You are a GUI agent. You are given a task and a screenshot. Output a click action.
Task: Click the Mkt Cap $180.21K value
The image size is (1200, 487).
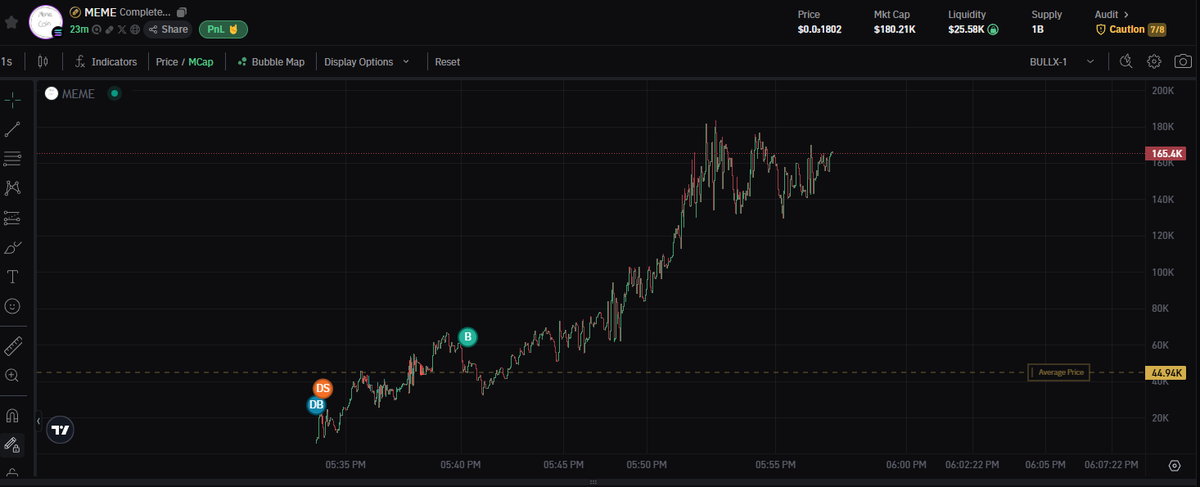tap(894, 30)
